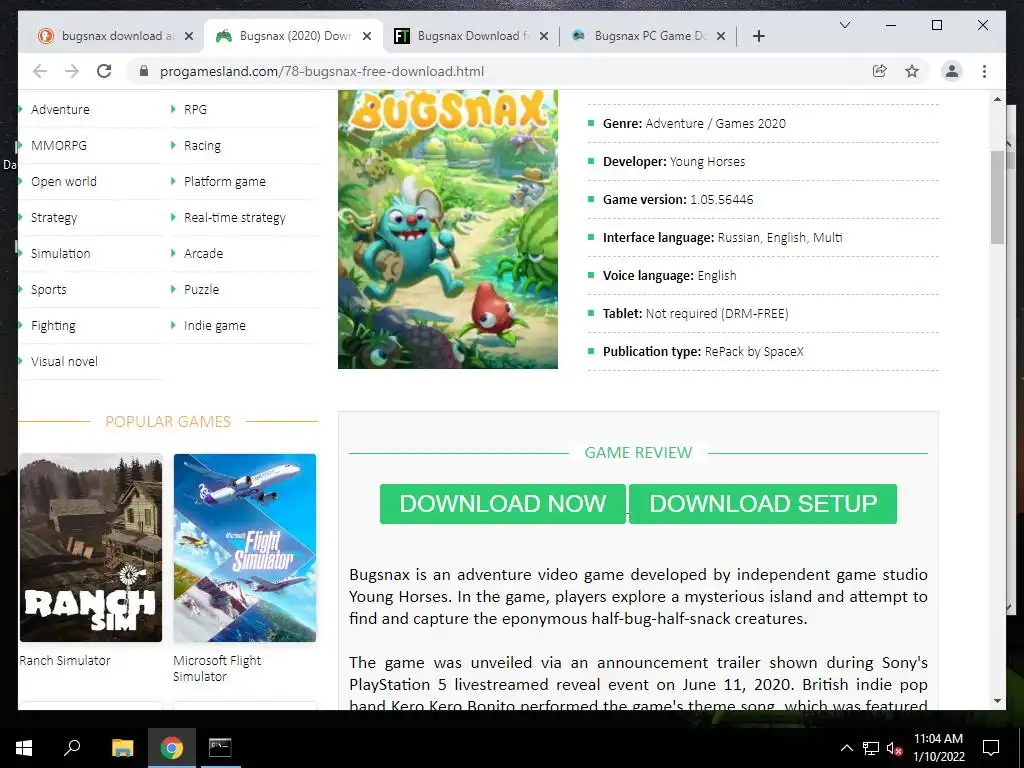This screenshot has width=1024, height=768.
Task: Click the 'Microsoft Flight Simulator' title link
Action: [x=217, y=668]
